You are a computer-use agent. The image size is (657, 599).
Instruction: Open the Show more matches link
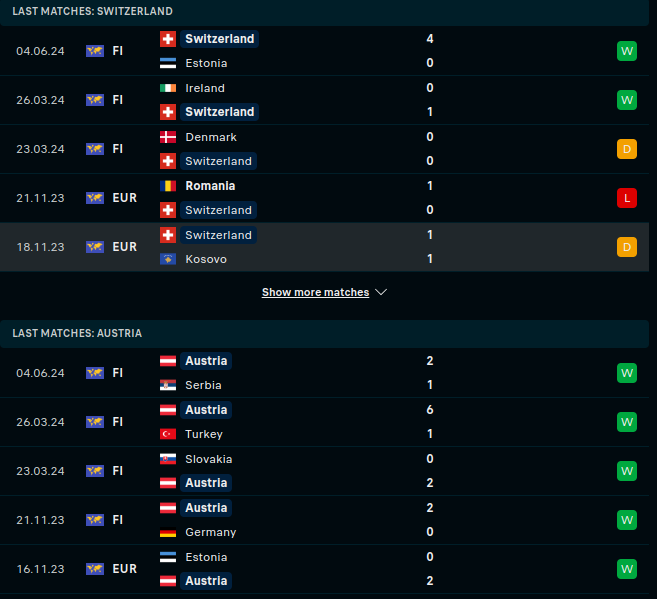coord(315,293)
